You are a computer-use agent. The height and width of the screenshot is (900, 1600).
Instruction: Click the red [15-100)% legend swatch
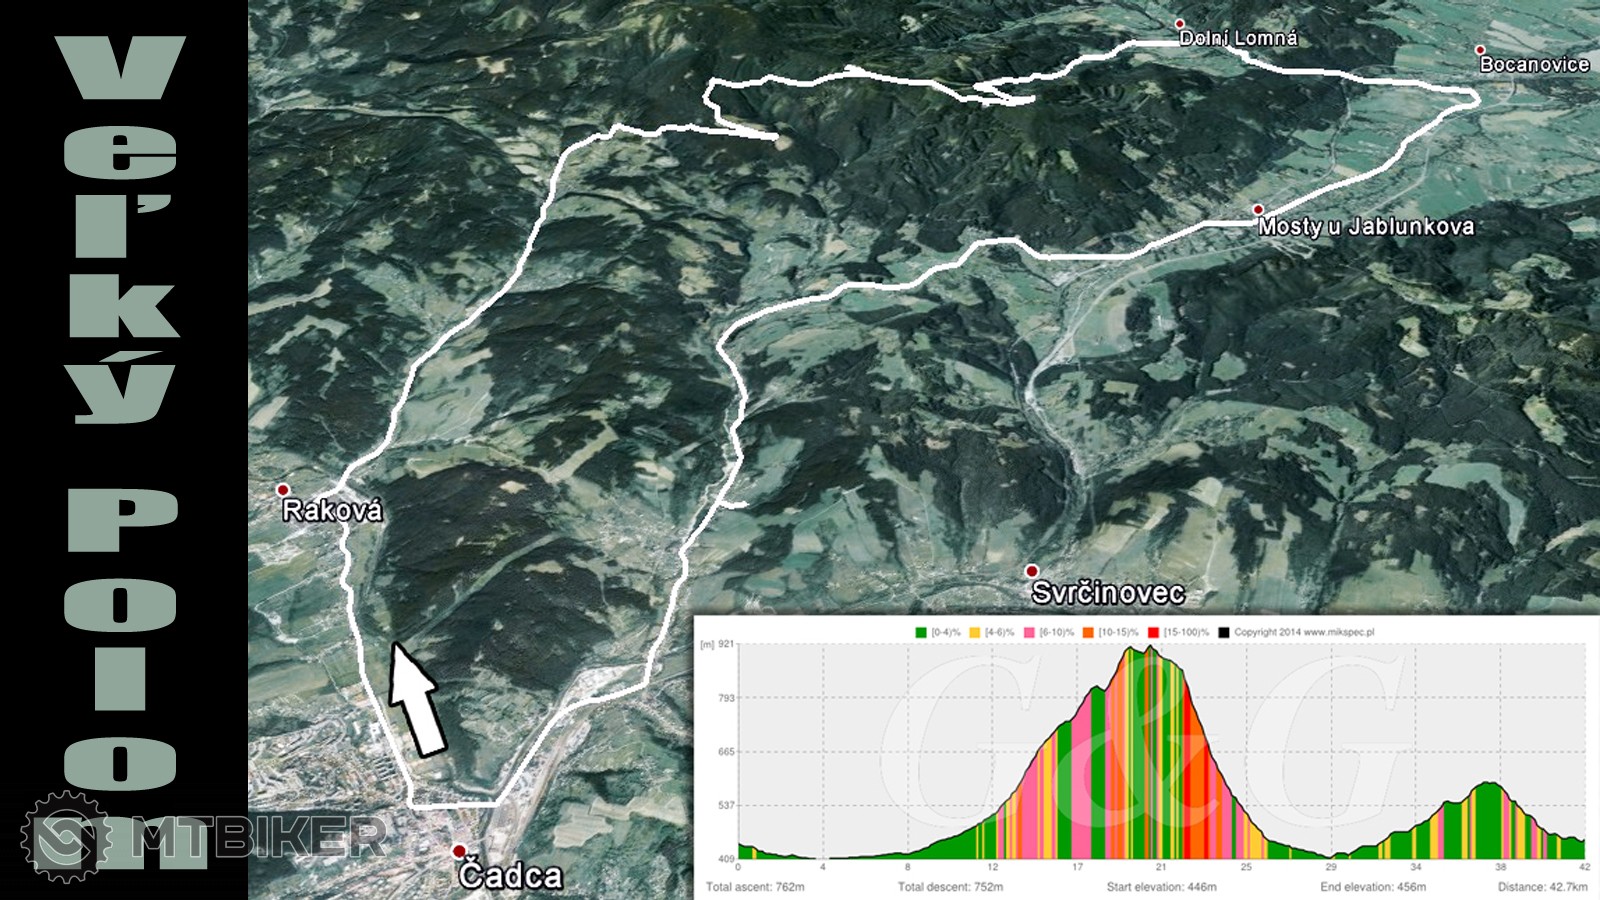(1153, 632)
